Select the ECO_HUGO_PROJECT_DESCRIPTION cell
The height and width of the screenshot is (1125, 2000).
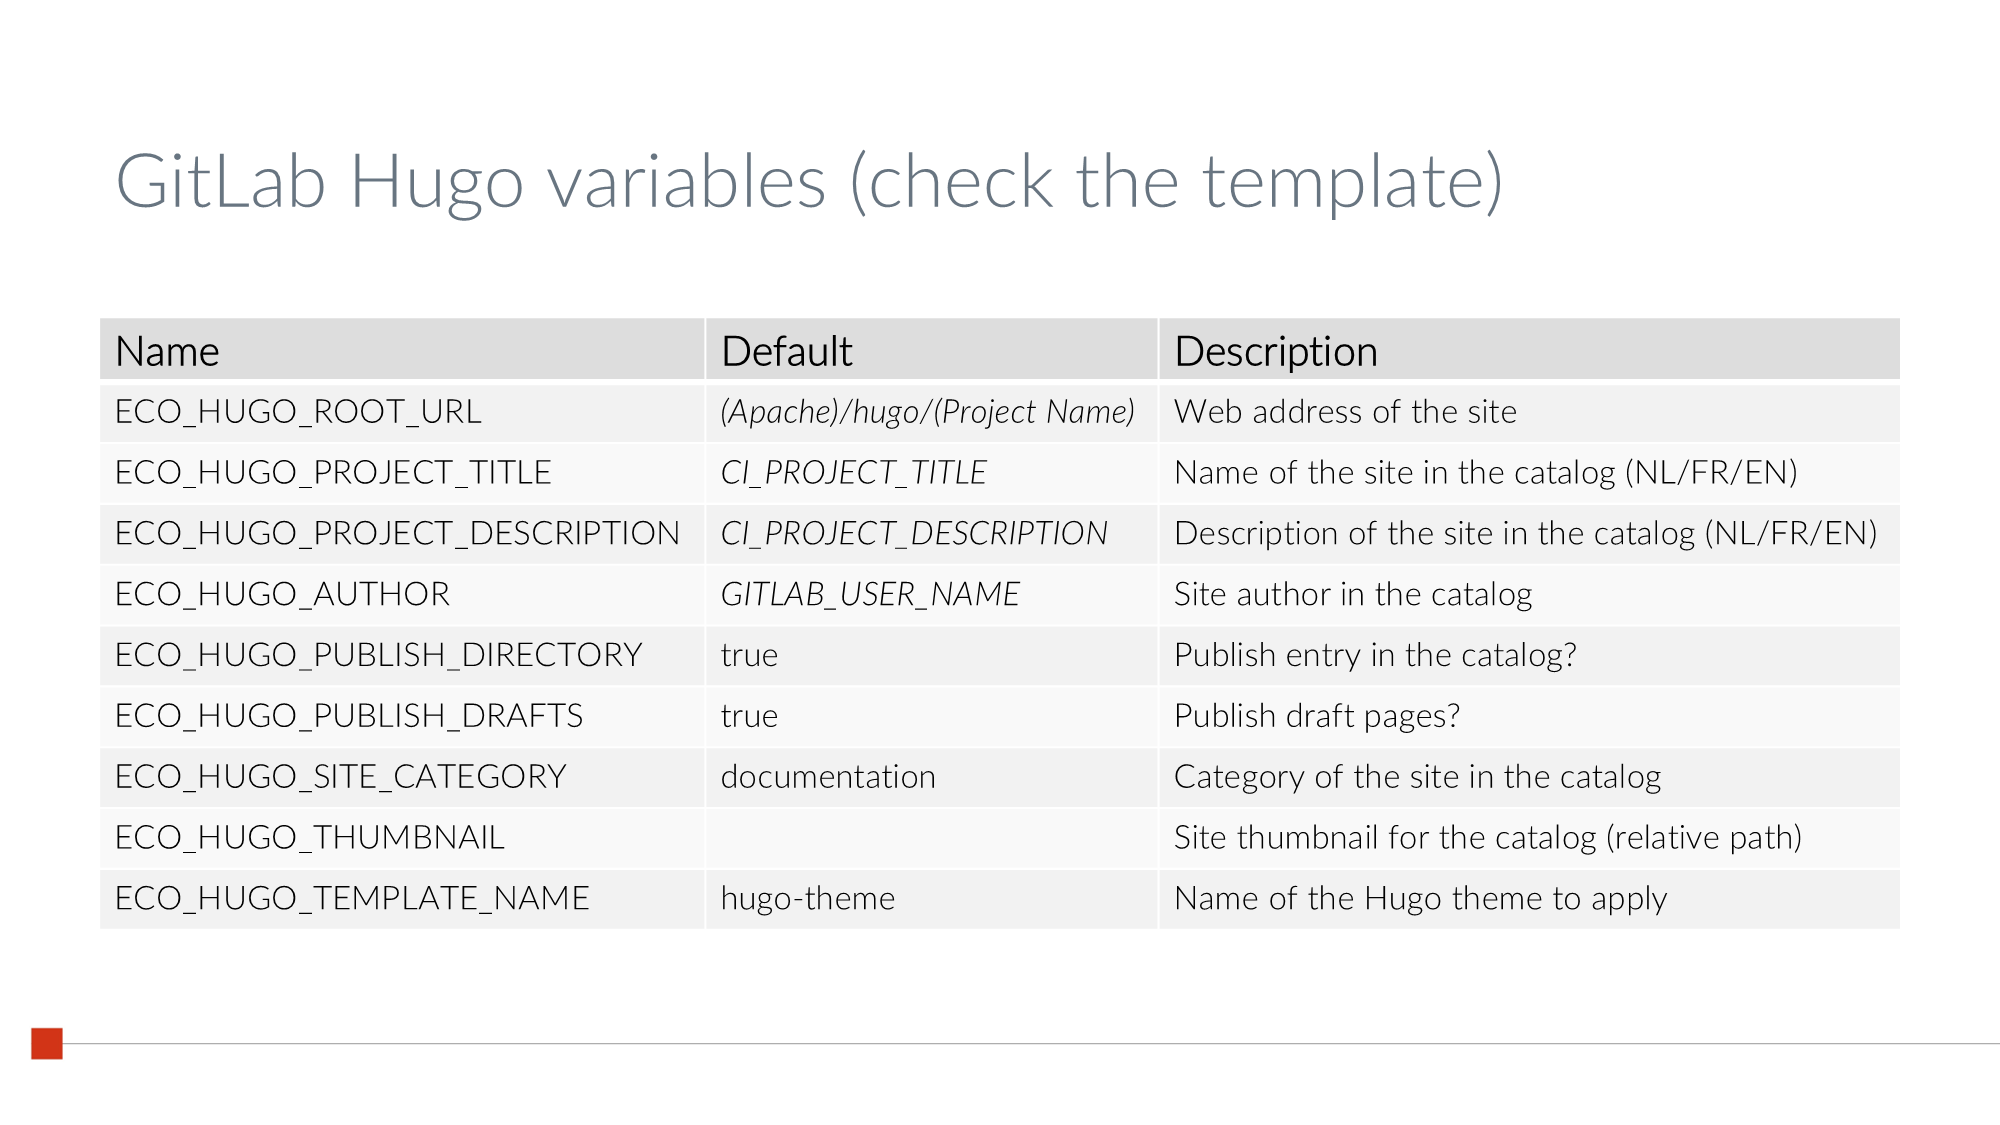pos(397,534)
